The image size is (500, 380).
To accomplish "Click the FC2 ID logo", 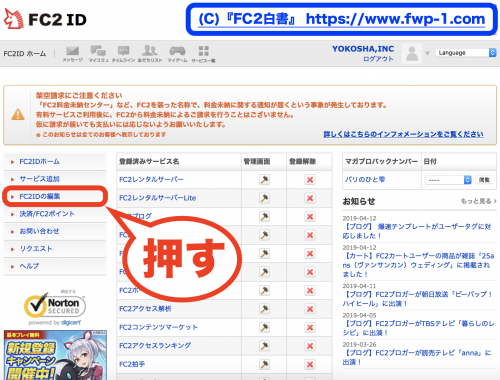I will pos(45,19).
